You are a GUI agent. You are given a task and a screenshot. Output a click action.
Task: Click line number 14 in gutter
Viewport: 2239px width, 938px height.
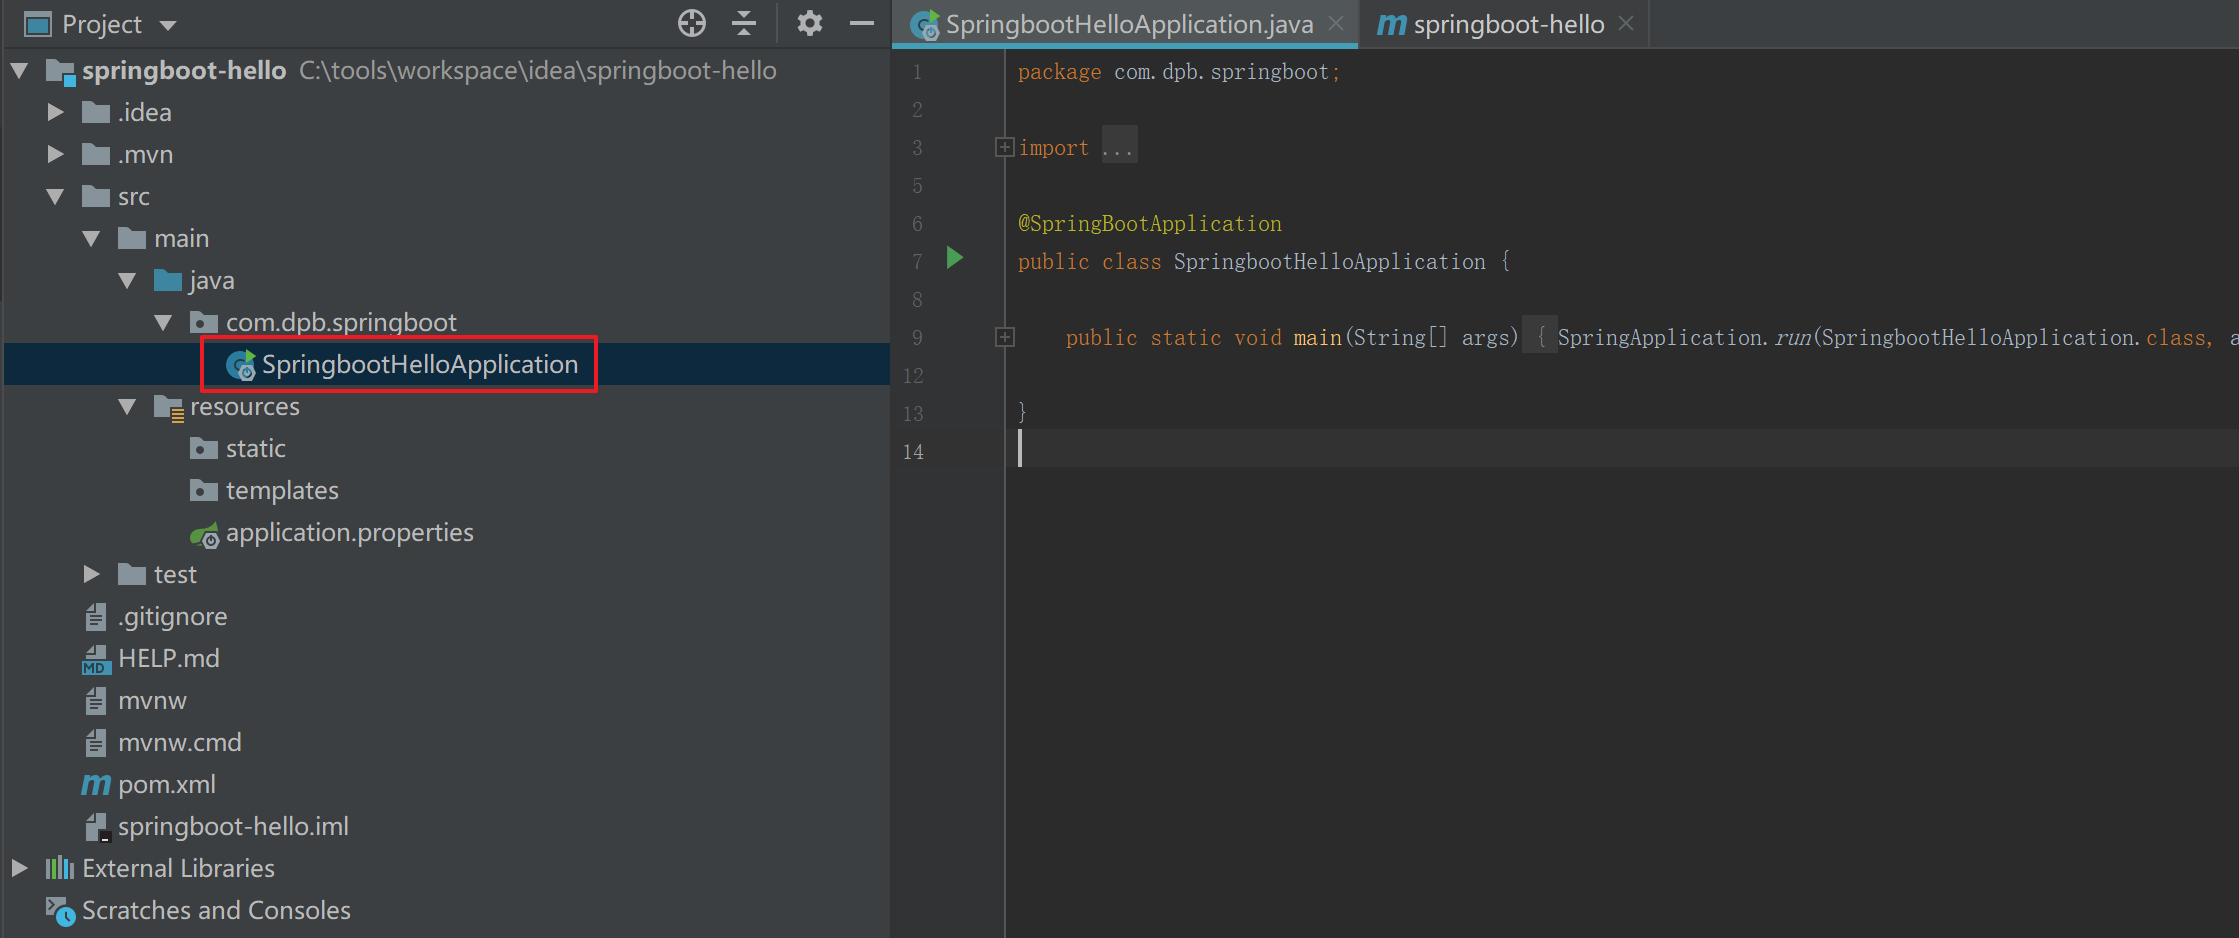(x=913, y=452)
